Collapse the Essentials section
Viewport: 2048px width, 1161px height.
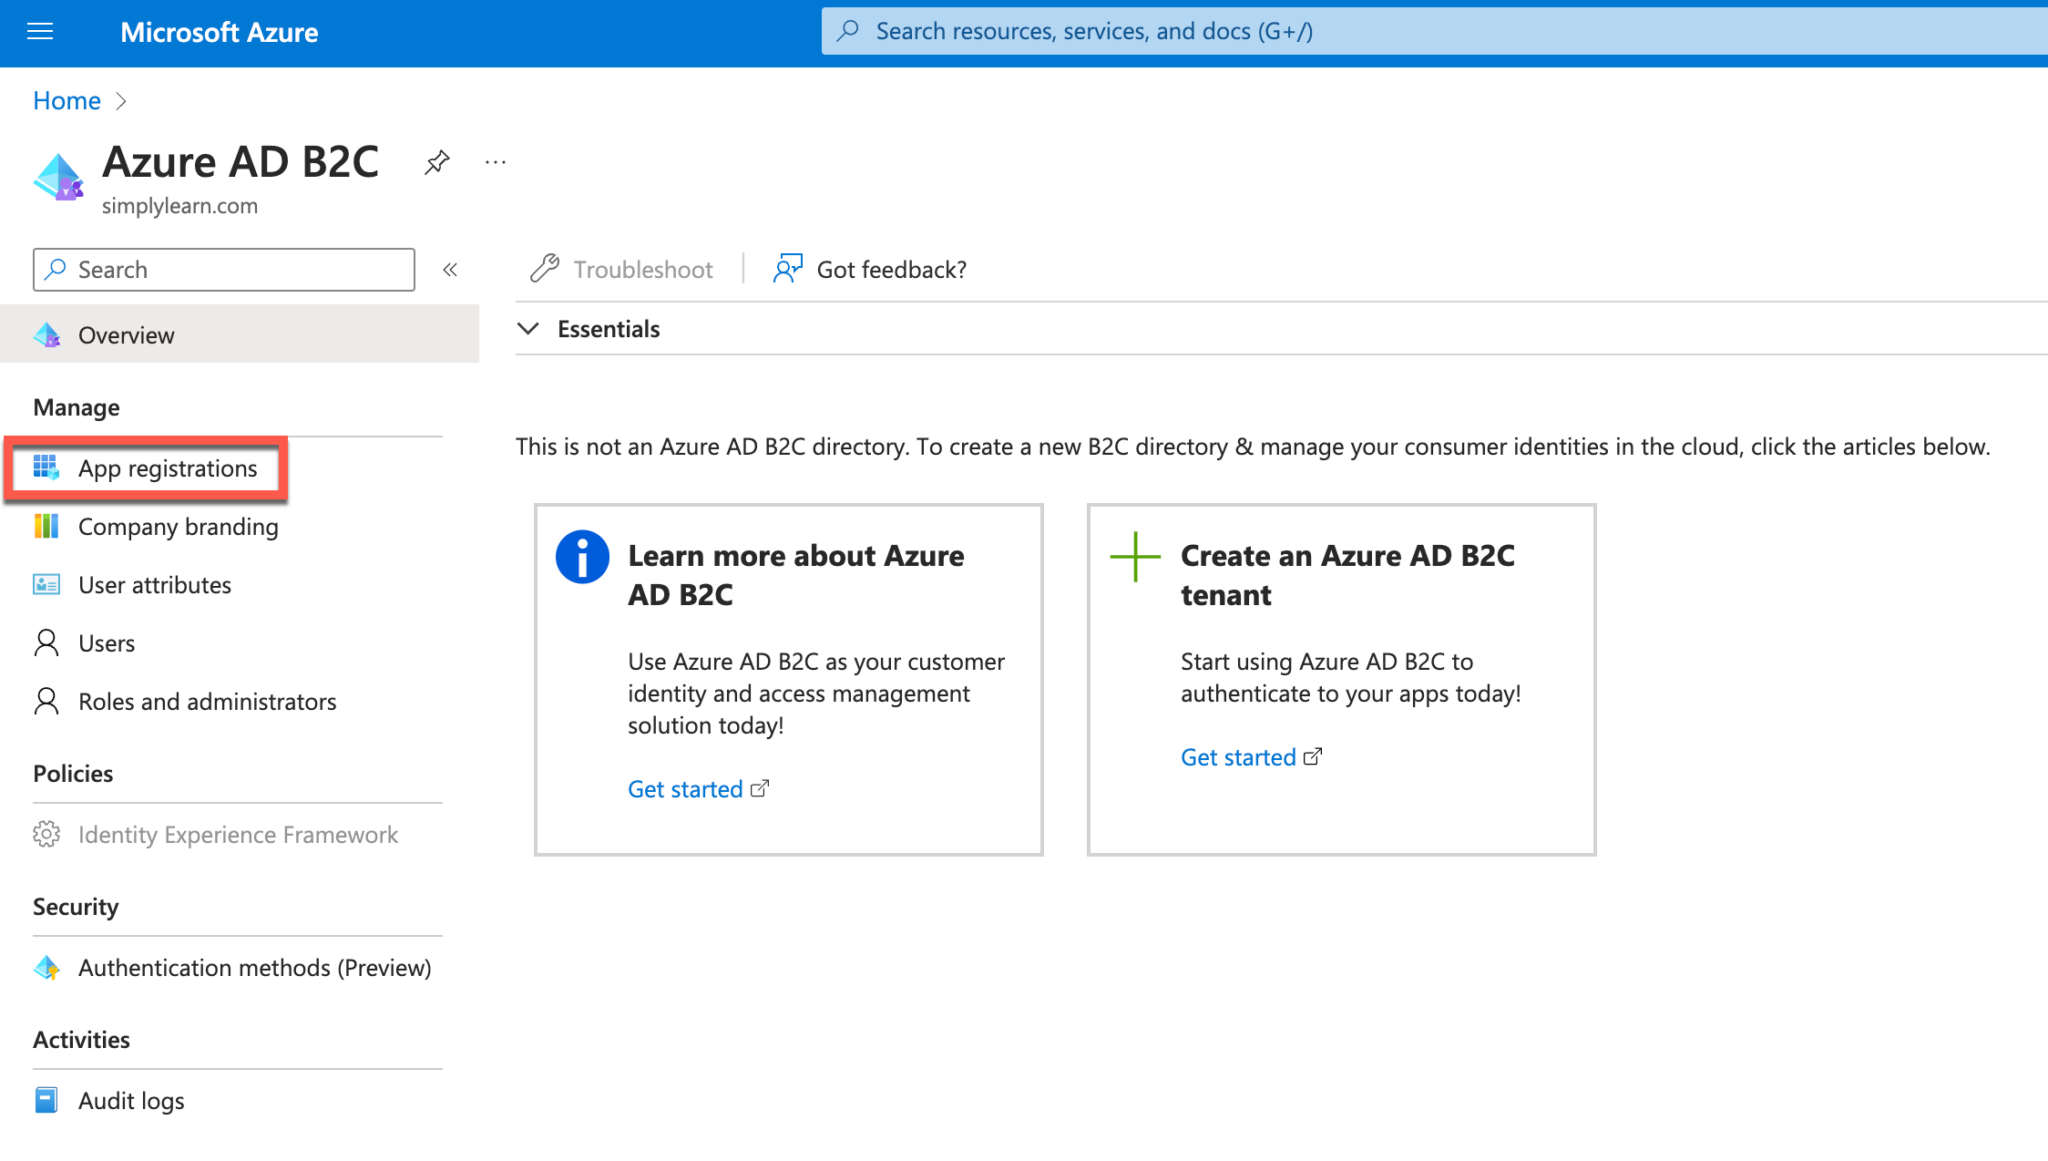(x=528, y=328)
